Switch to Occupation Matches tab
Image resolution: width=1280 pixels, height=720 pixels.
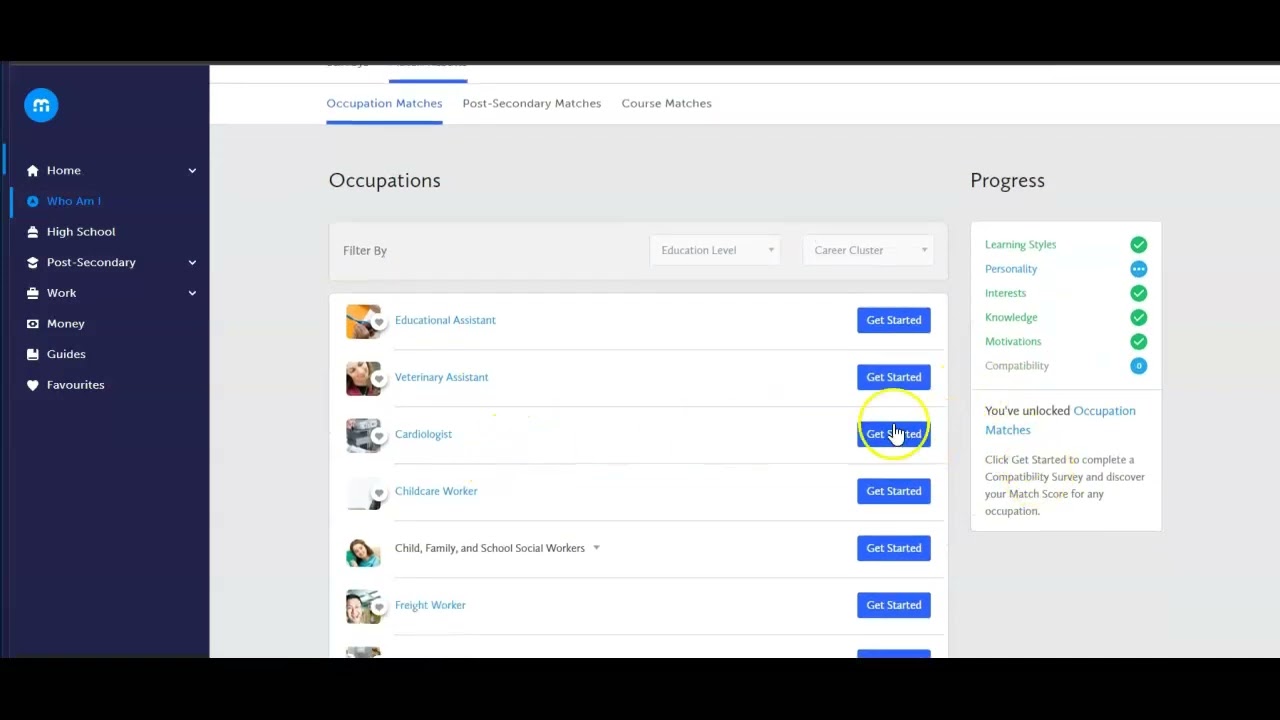tap(384, 103)
